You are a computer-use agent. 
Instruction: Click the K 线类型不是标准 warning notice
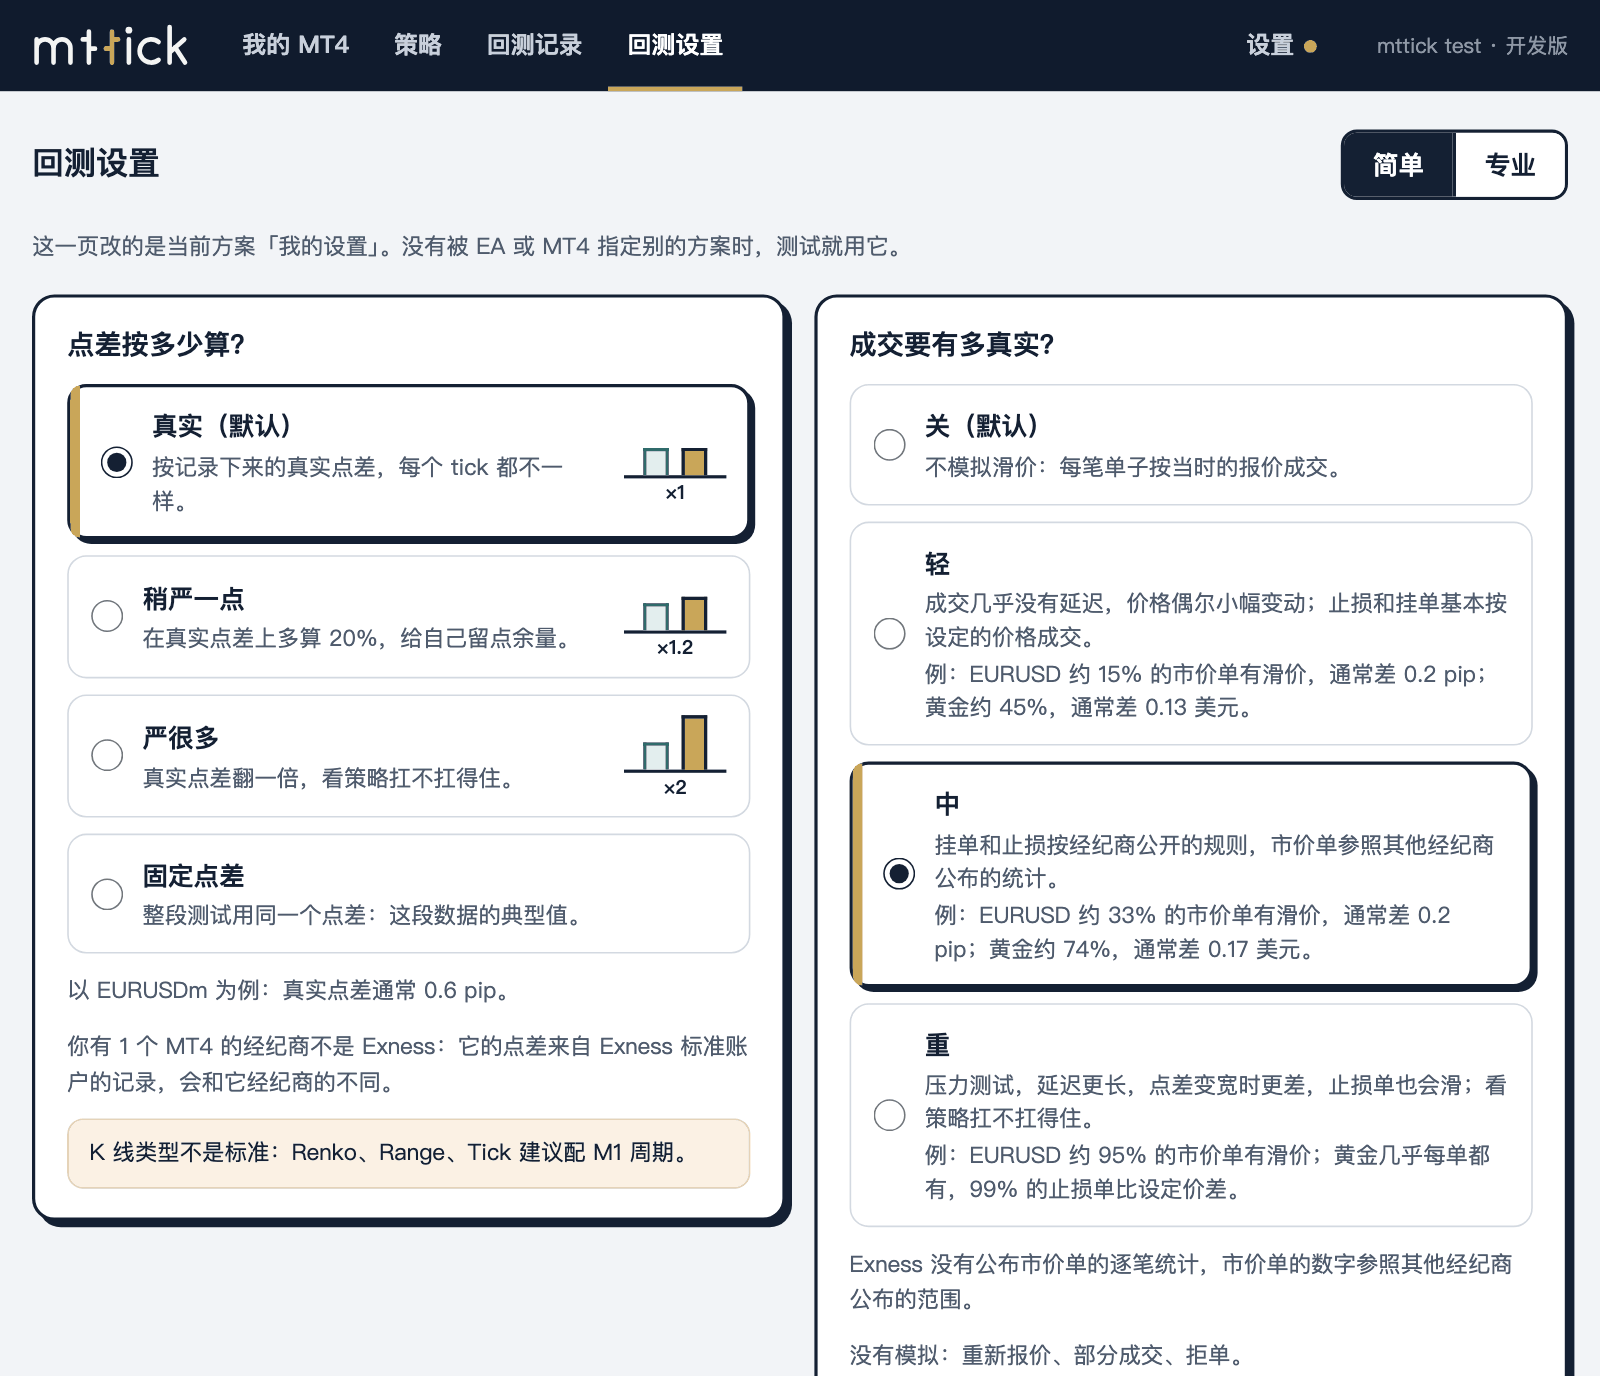tap(409, 1153)
